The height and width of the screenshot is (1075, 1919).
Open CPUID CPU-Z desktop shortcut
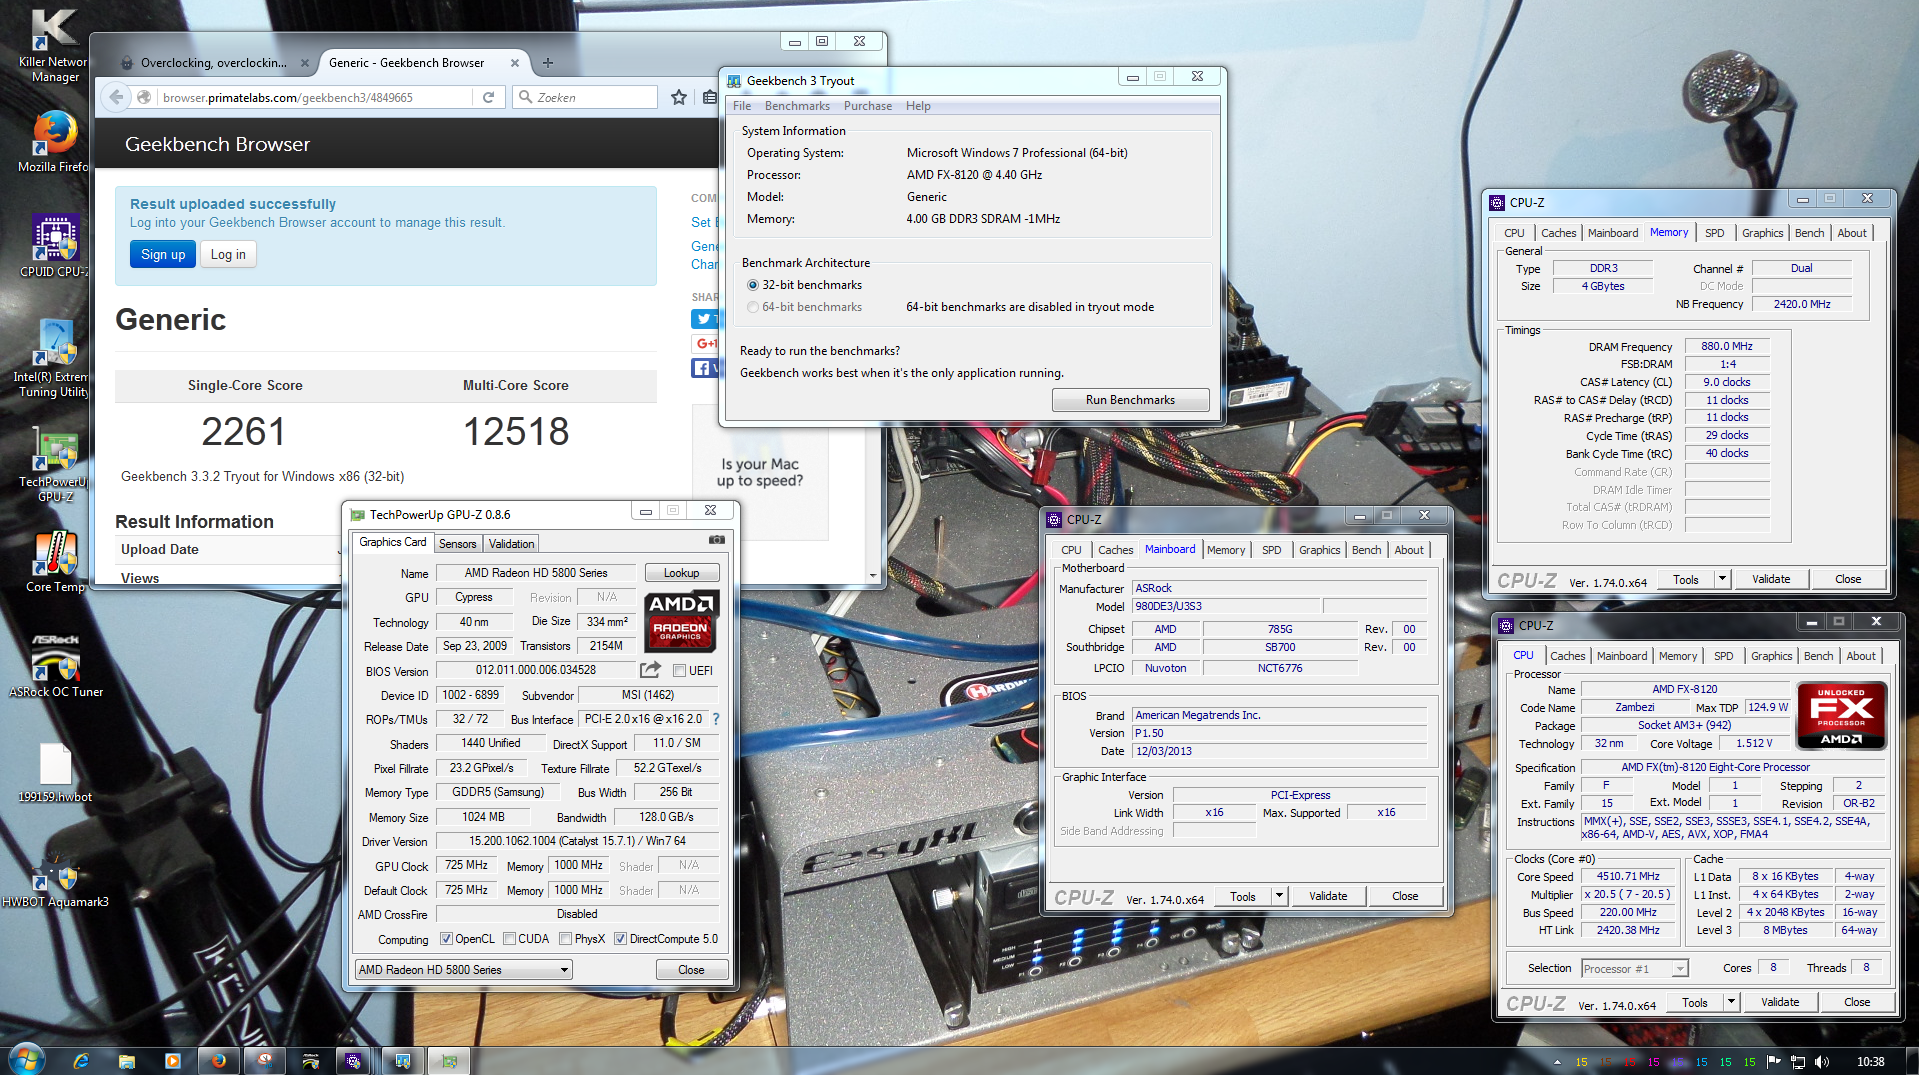click(x=54, y=246)
